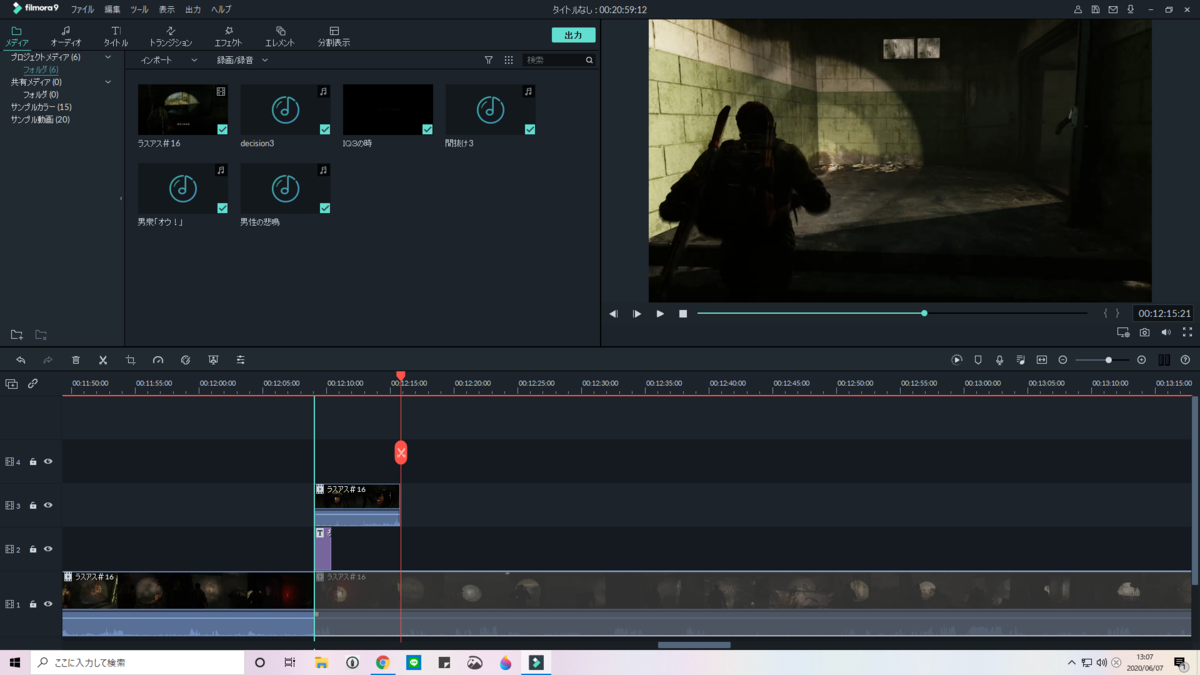The image size is (1200, 675).
Task: Hide track 2 with eye icon
Action: coord(48,549)
